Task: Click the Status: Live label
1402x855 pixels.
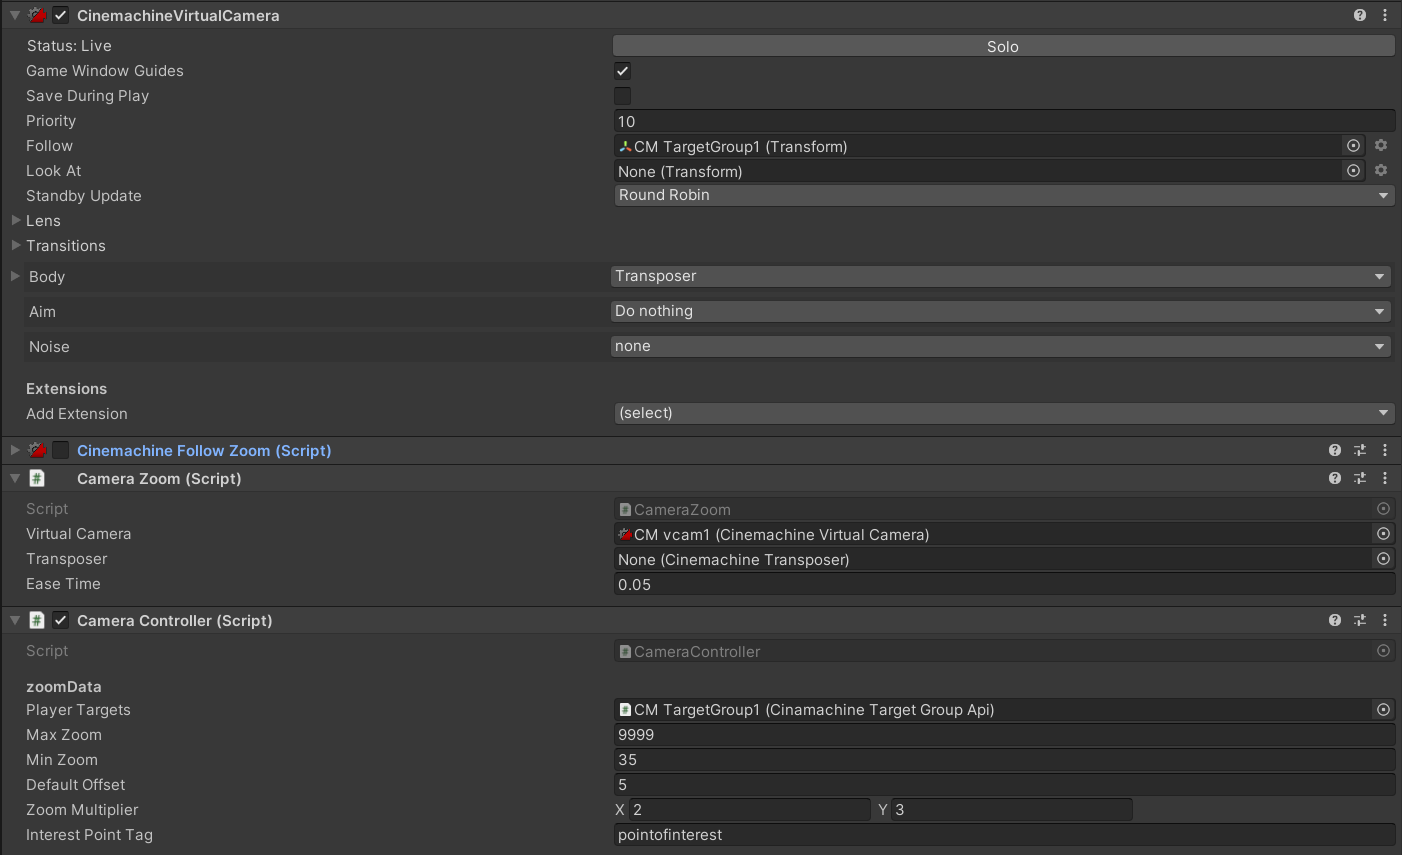Action: pyautogui.click(x=69, y=46)
